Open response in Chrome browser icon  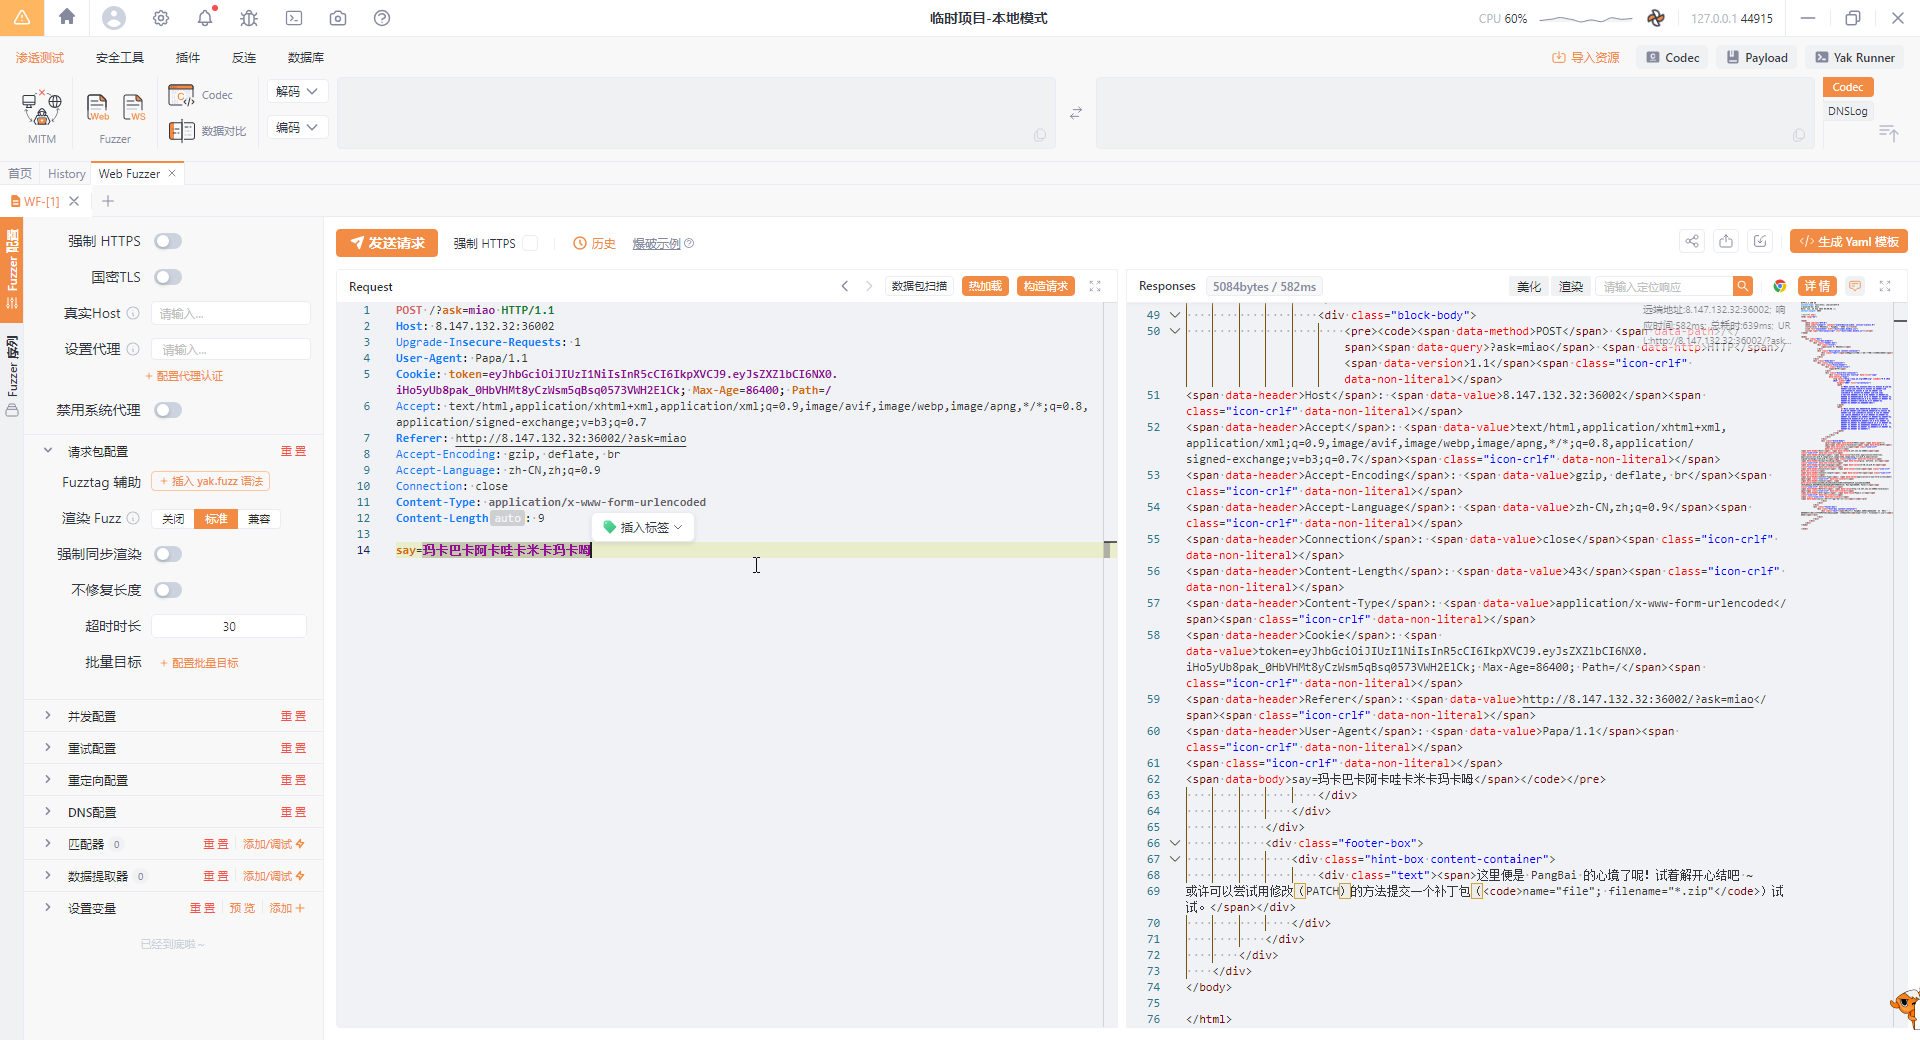(x=1779, y=286)
